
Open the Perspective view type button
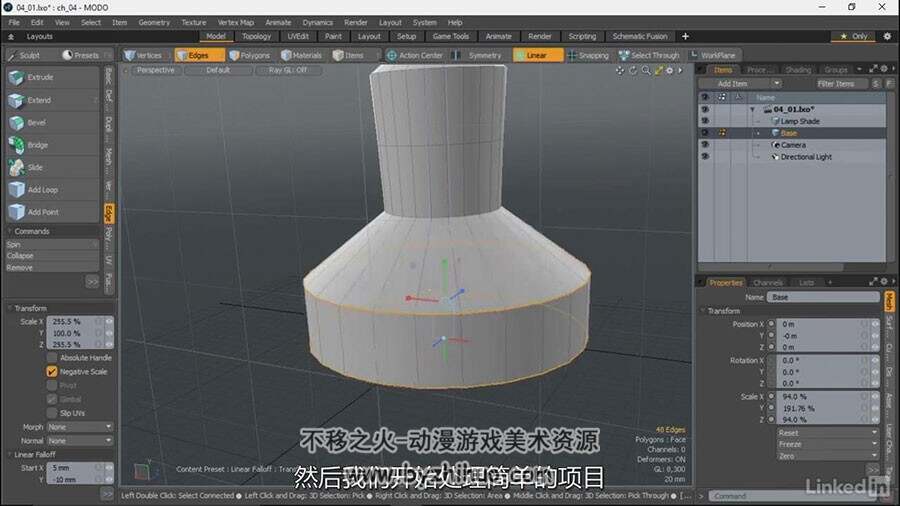pos(156,70)
